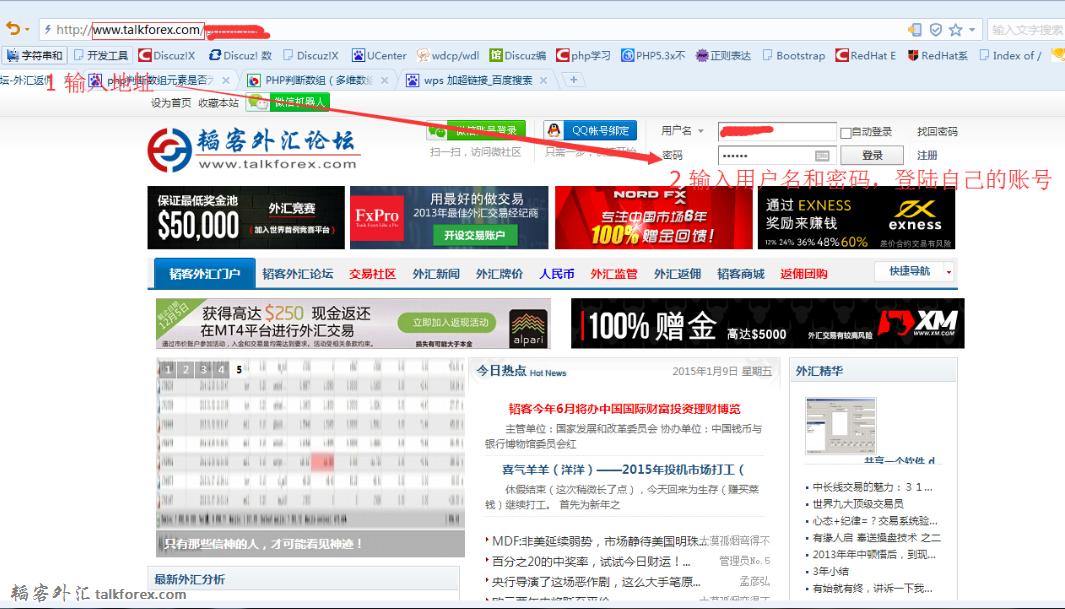Screen dimensions: 1065x609
Task: Select the 外汇返佣 nav item
Action: coord(677,274)
